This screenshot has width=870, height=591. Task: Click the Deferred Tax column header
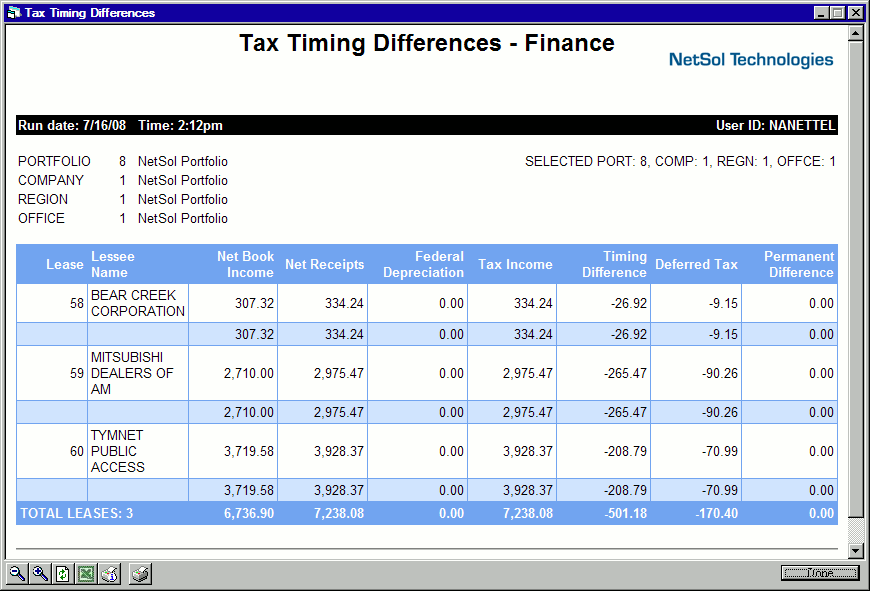point(696,265)
